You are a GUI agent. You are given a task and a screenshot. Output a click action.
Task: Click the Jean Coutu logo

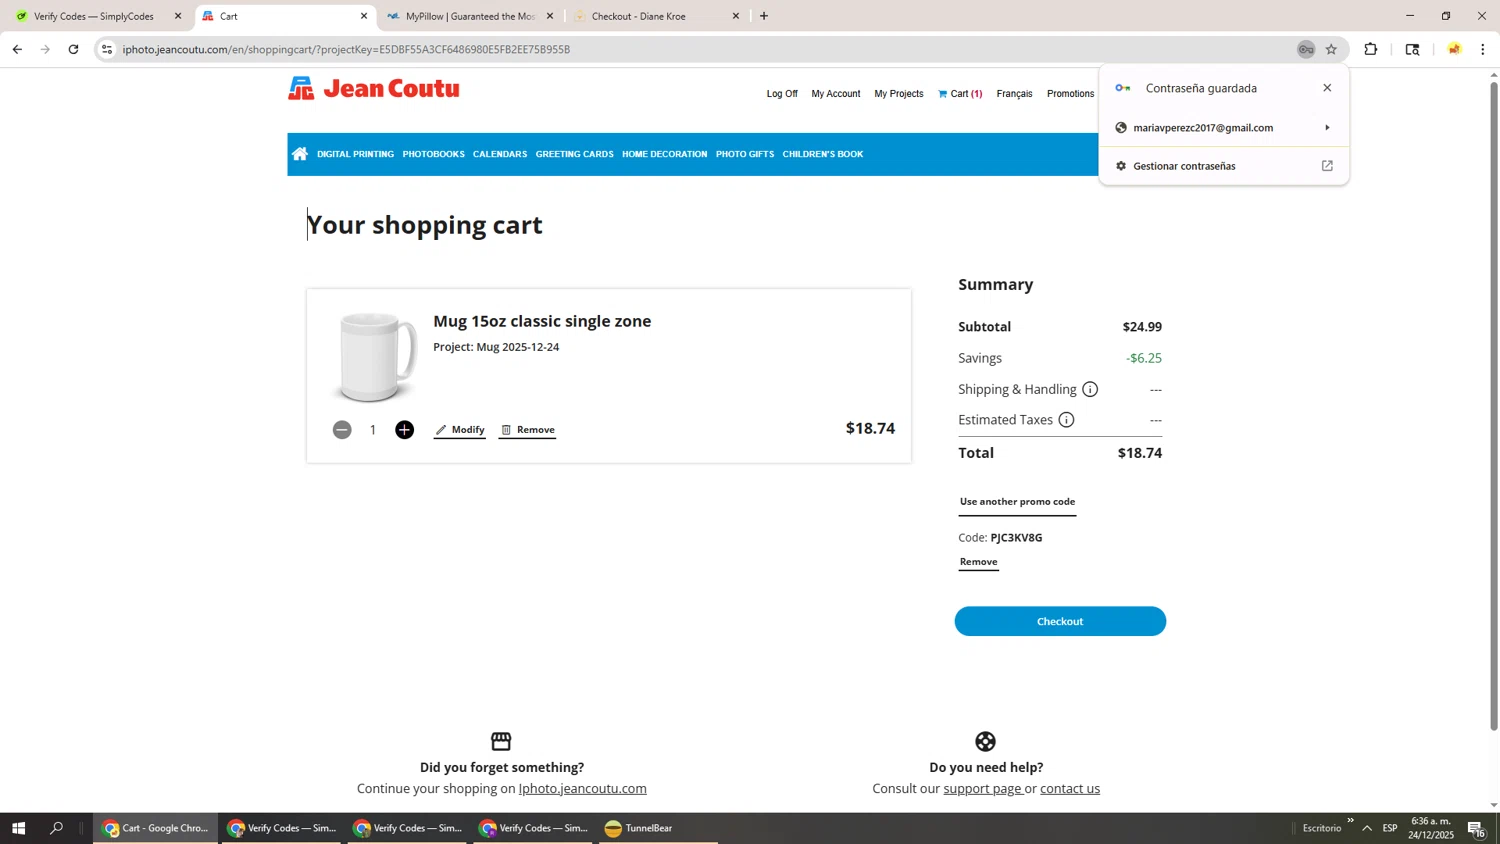click(x=374, y=89)
